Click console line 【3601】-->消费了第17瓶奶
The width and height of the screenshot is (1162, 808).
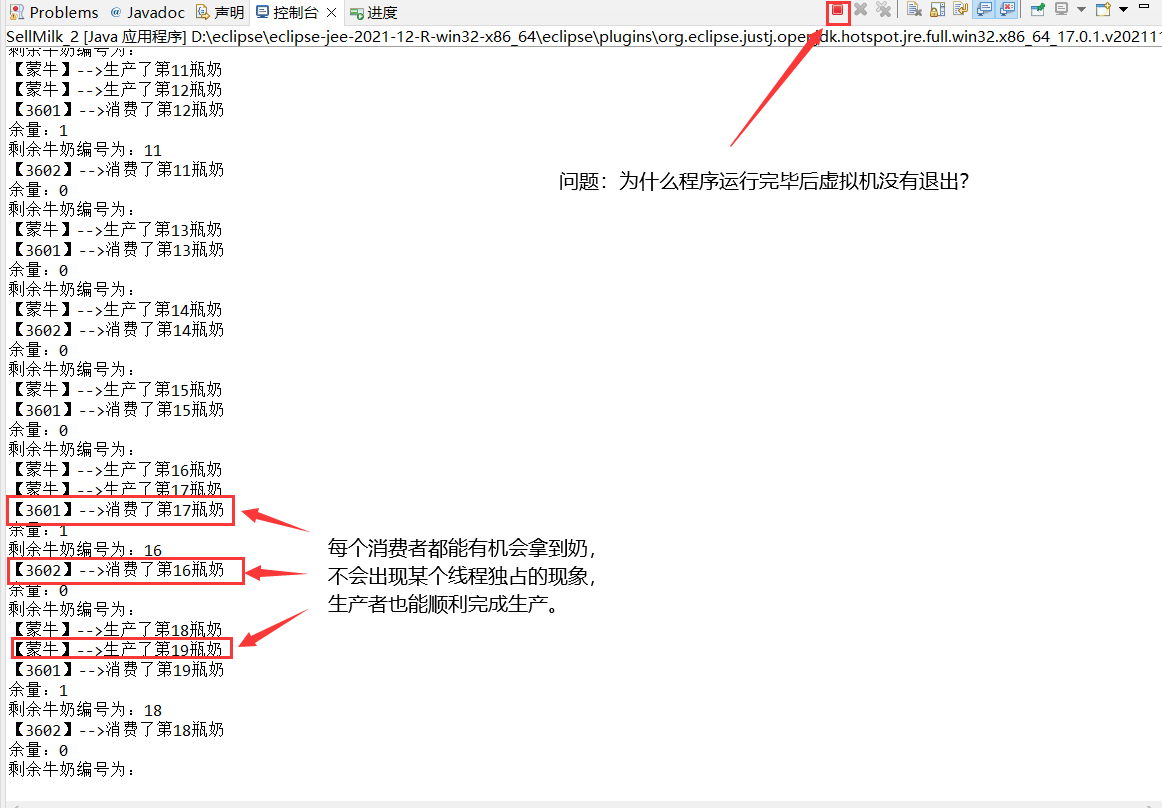coord(119,510)
